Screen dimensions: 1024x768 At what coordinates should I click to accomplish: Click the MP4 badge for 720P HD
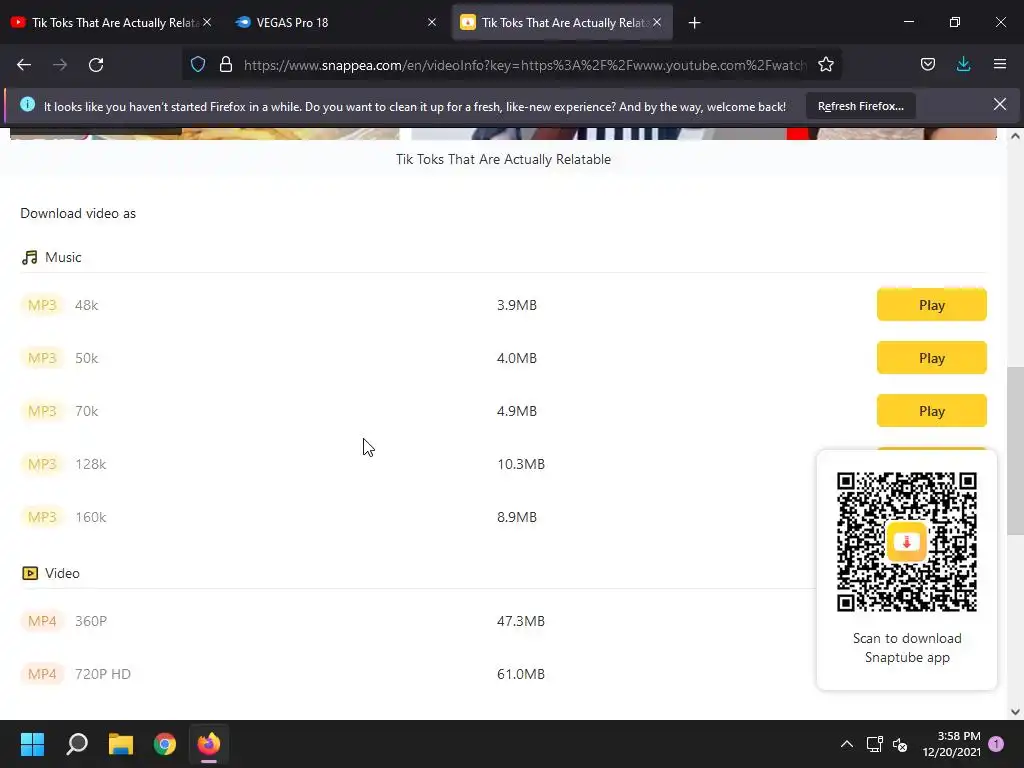42,674
